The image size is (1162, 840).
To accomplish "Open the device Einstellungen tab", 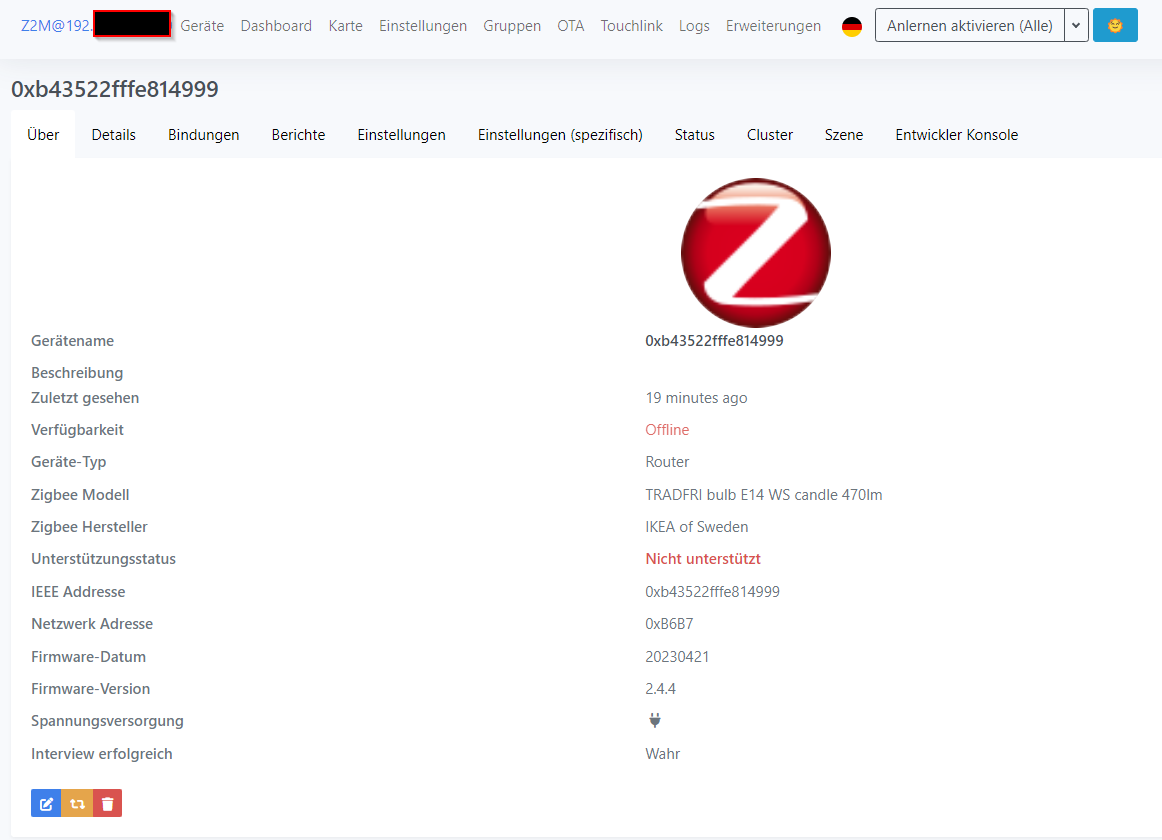I will click(x=402, y=135).
